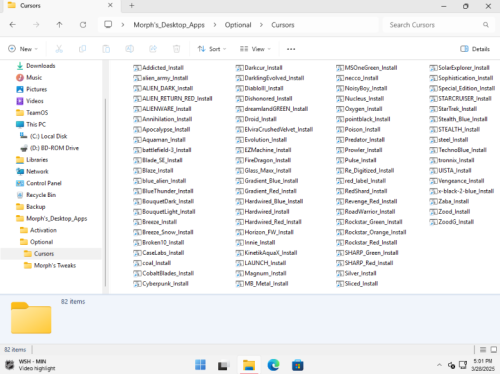
Task: Open the Sort options dropdown
Action: pos(212,49)
